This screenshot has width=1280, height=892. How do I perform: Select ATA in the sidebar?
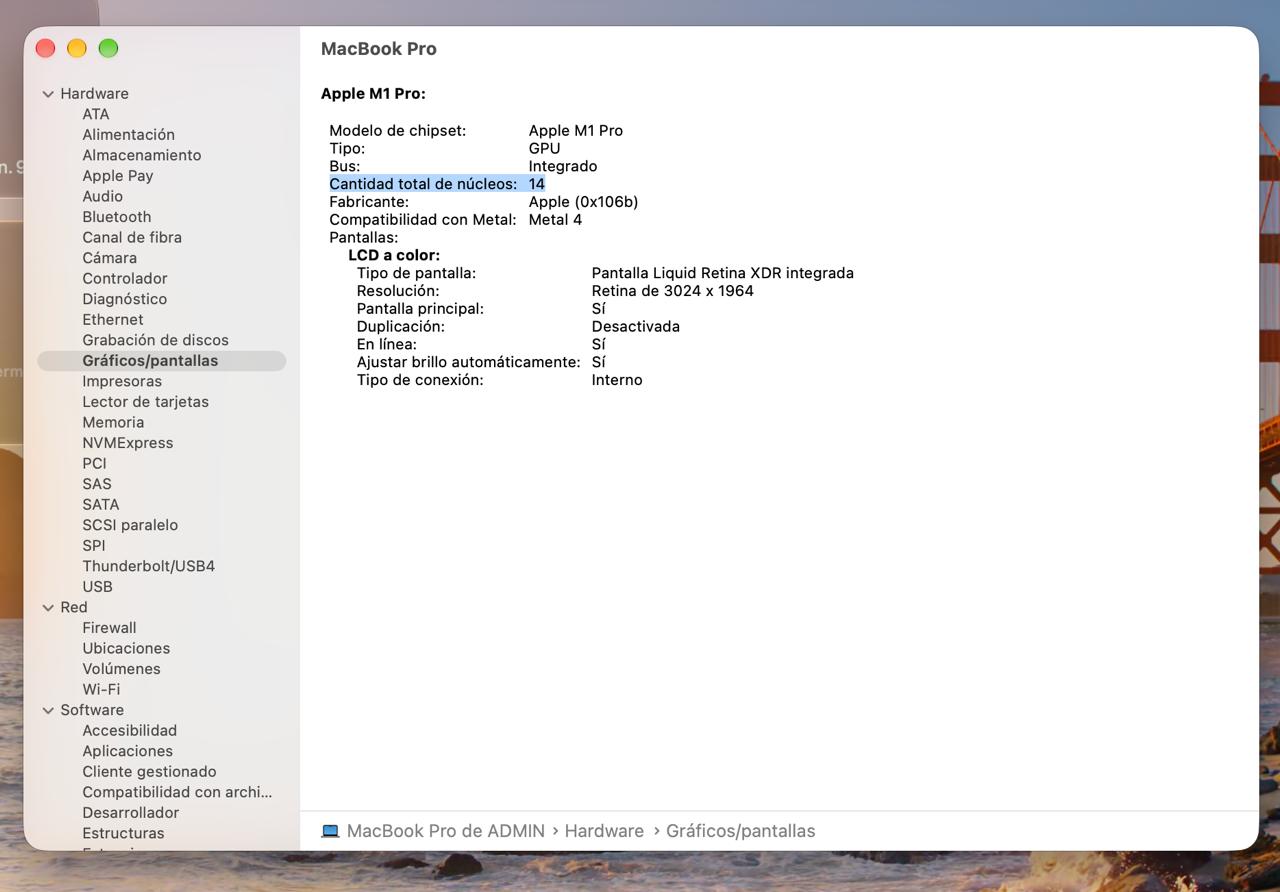(x=96, y=114)
